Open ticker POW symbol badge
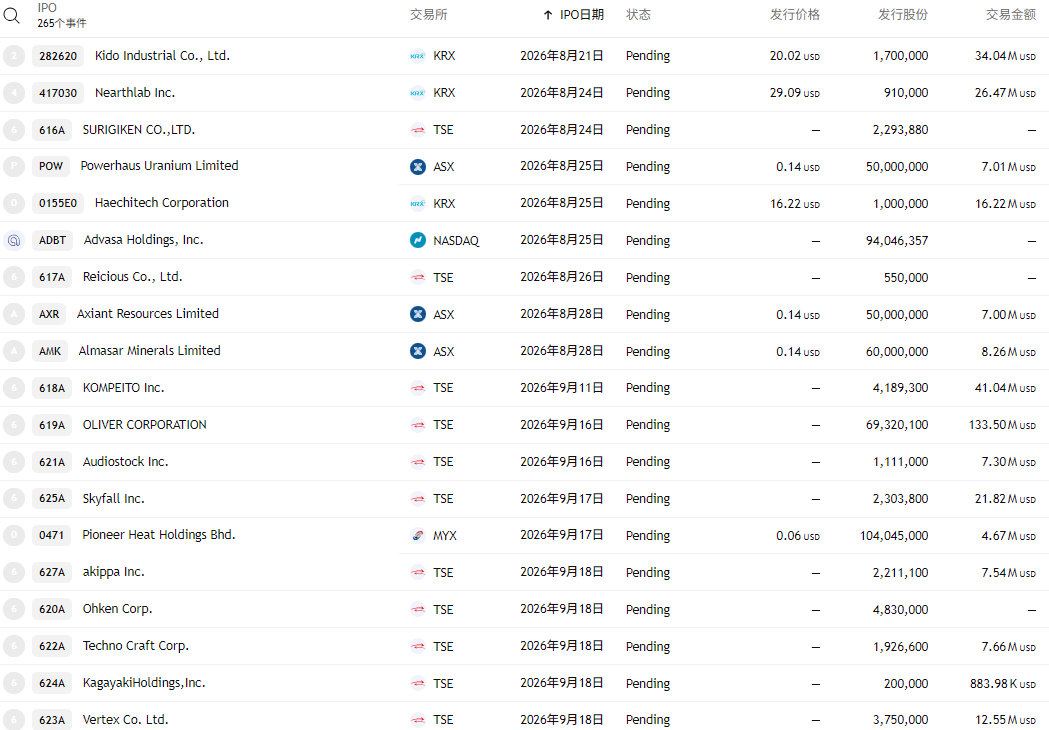The width and height of the screenshot is (1049, 730). 51,166
